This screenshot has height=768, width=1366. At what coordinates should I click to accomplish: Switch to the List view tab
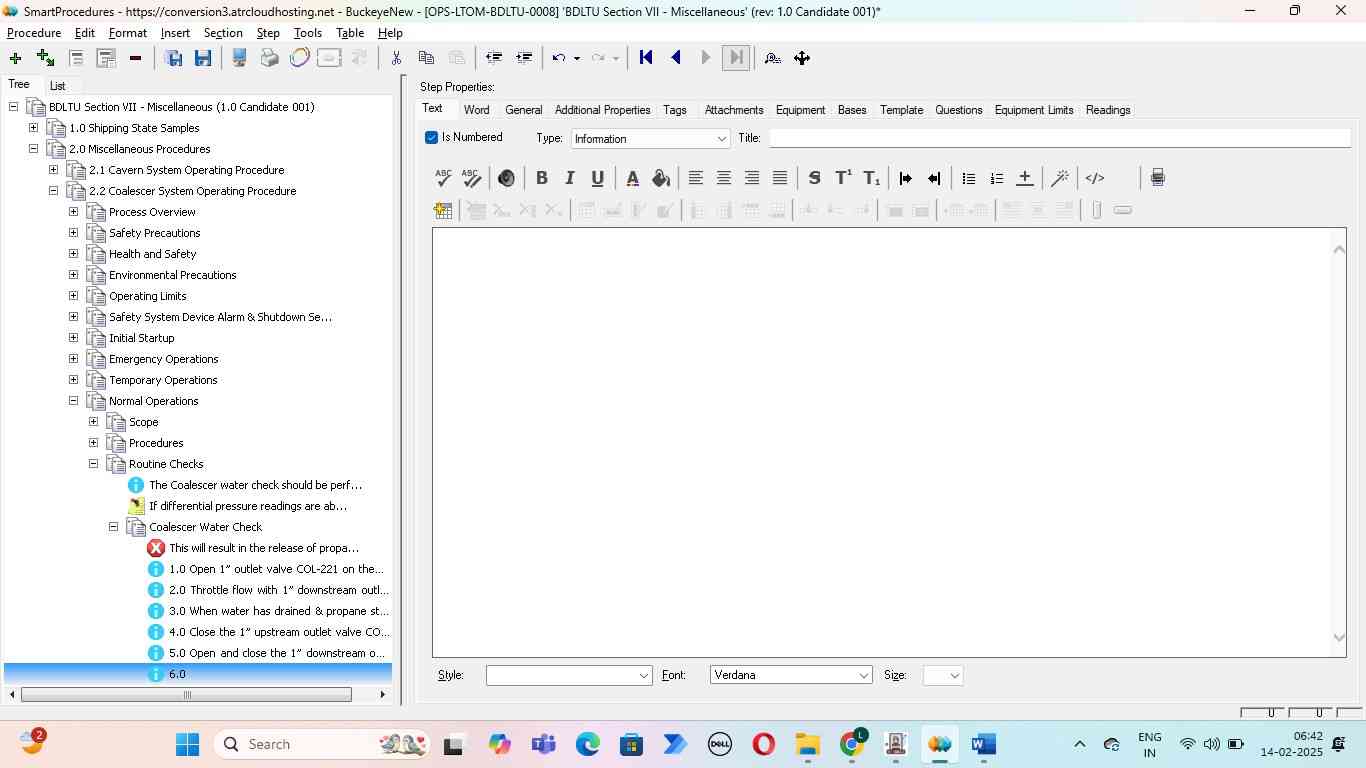pos(58,86)
